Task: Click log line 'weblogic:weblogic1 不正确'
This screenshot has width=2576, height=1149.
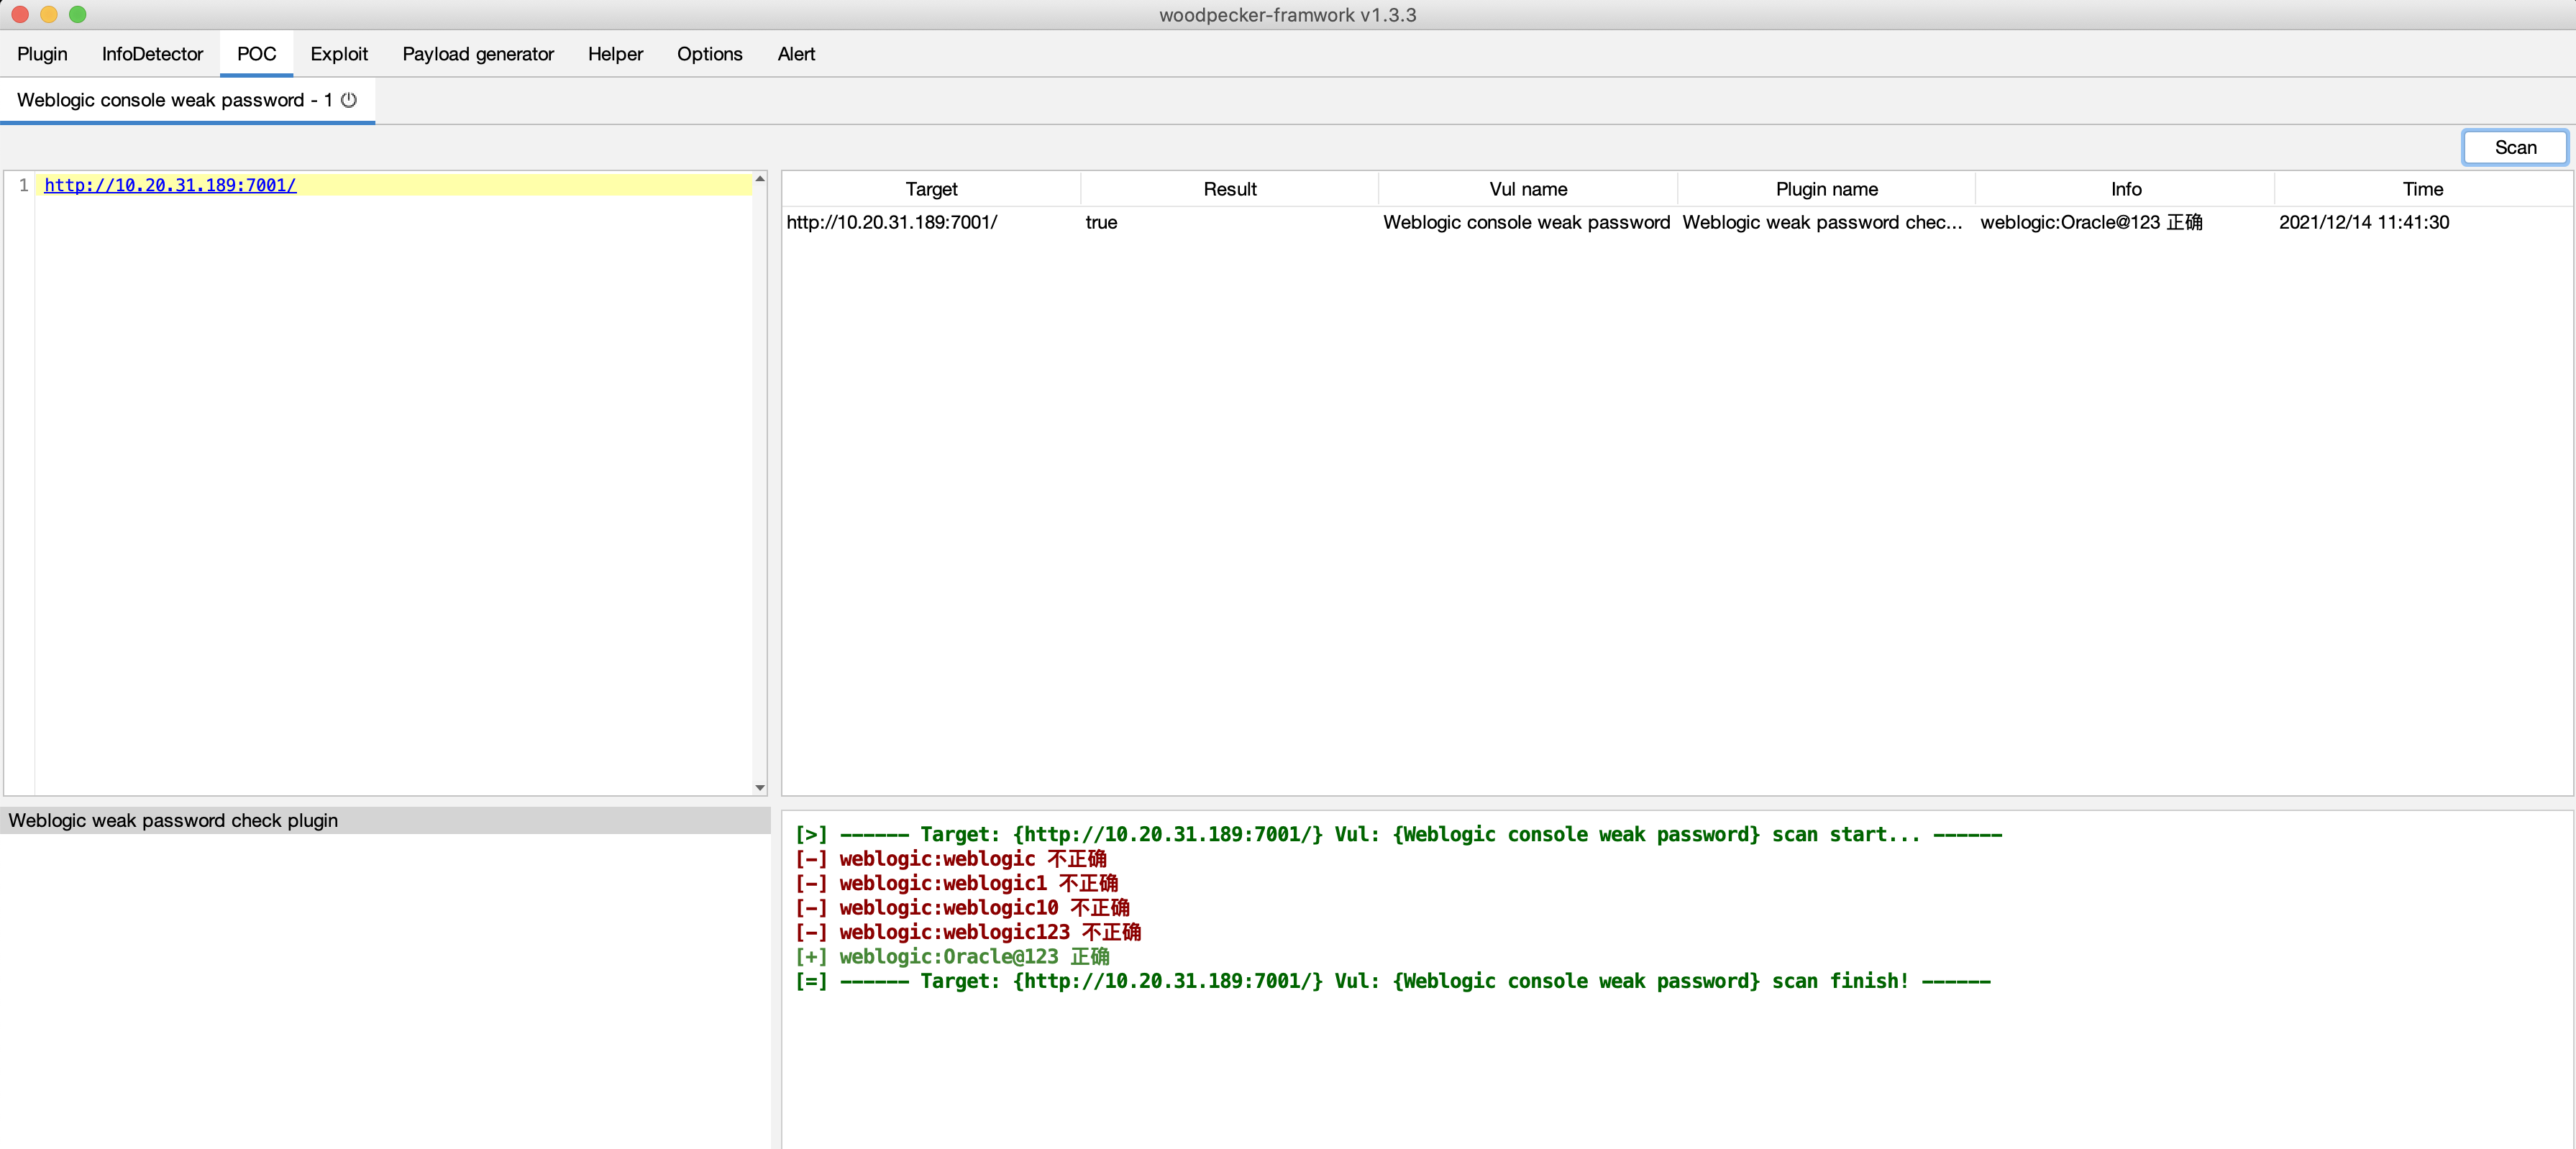Action: (957, 883)
